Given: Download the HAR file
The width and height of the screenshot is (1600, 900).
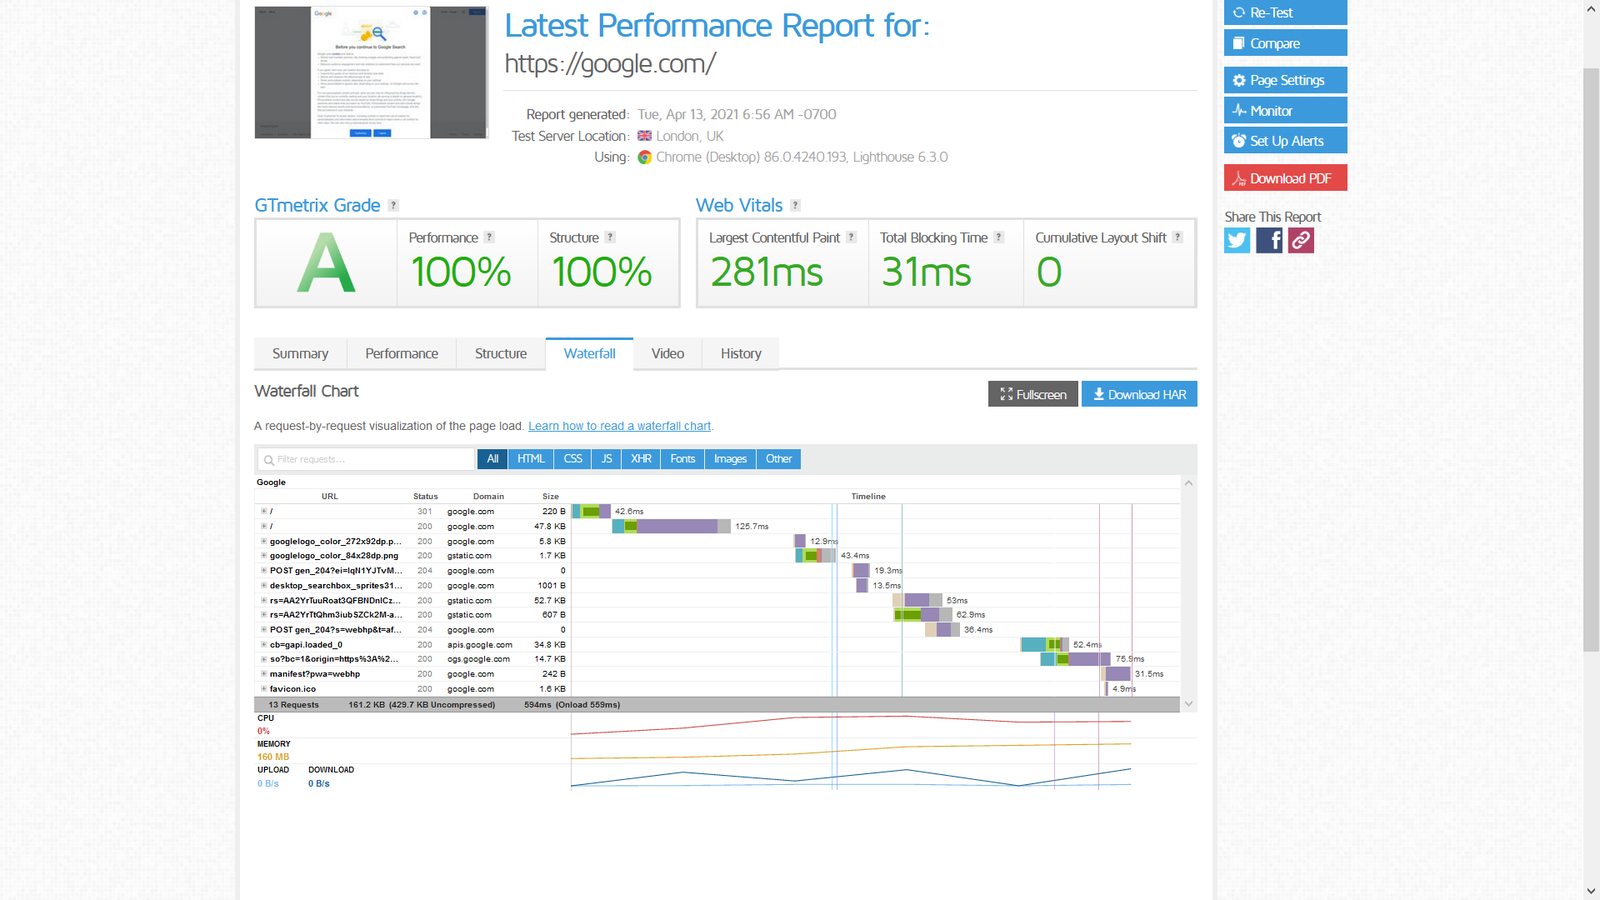Looking at the screenshot, I should pos(1139,394).
